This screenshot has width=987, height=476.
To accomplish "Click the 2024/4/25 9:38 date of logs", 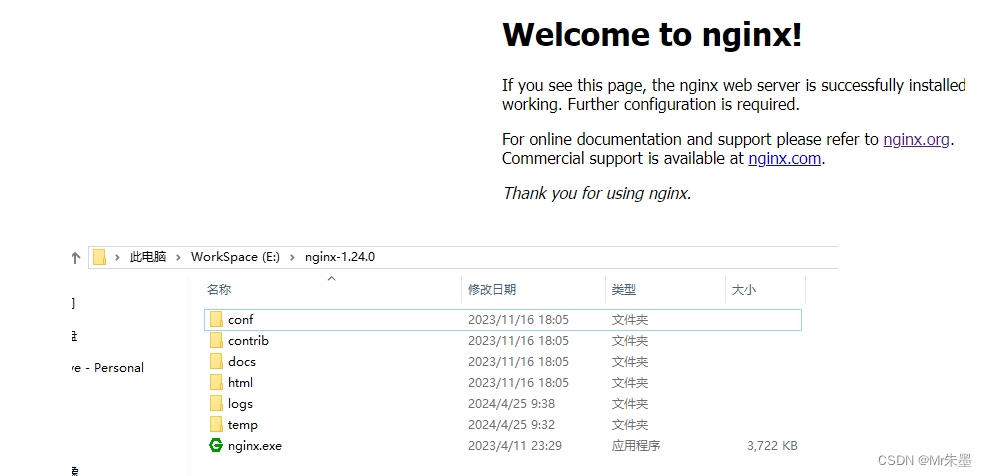I will click(x=511, y=404).
